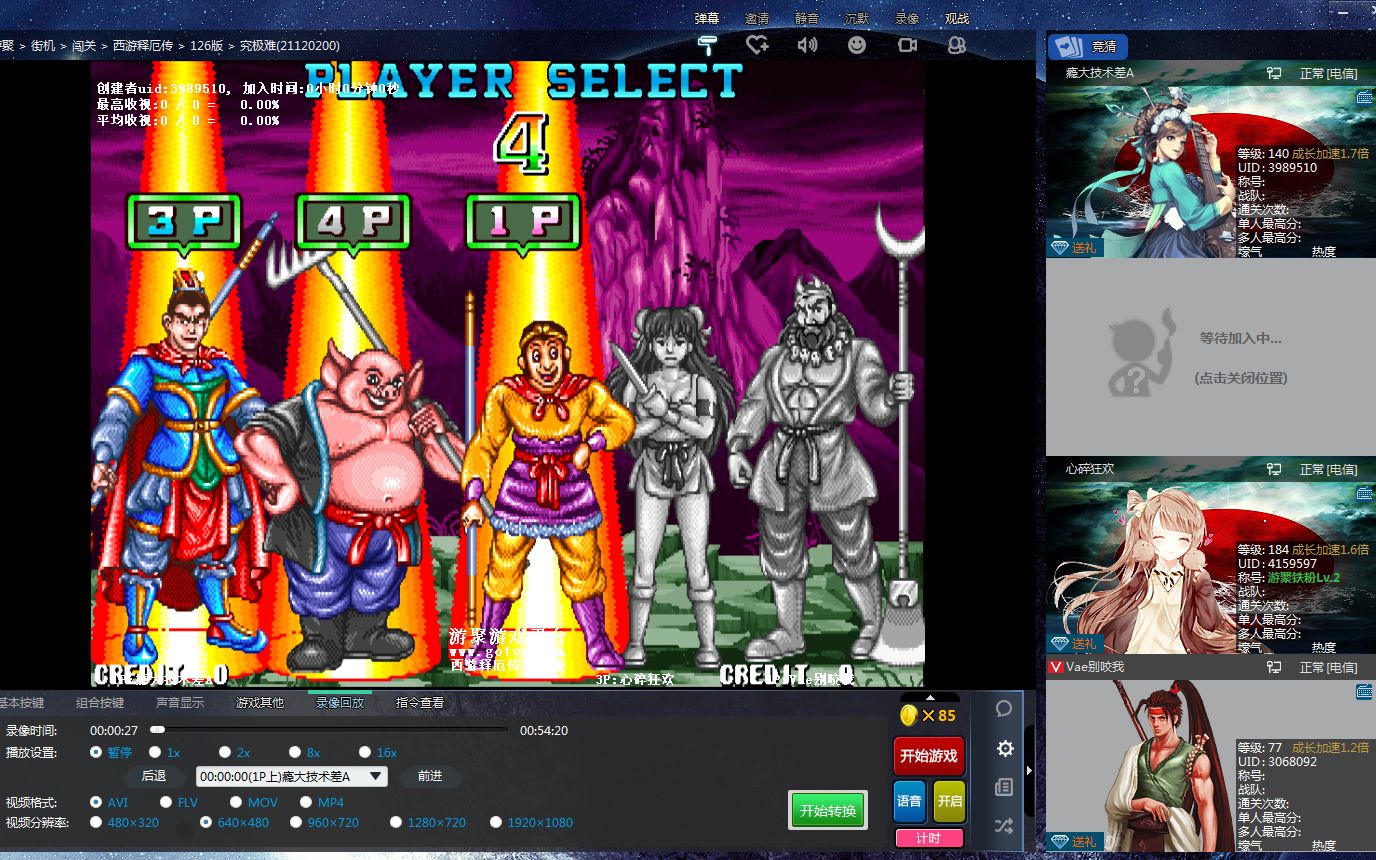Click the red 开始游戏 button

click(929, 756)
